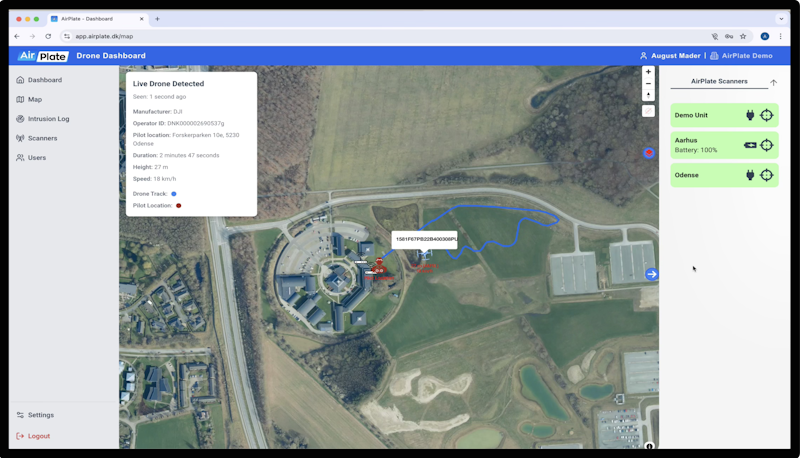The width and height of the screenshot is (800, 458).
Task: Collapse AirPlate Scanners panel with arrow
Action: (x=773, y=82)
